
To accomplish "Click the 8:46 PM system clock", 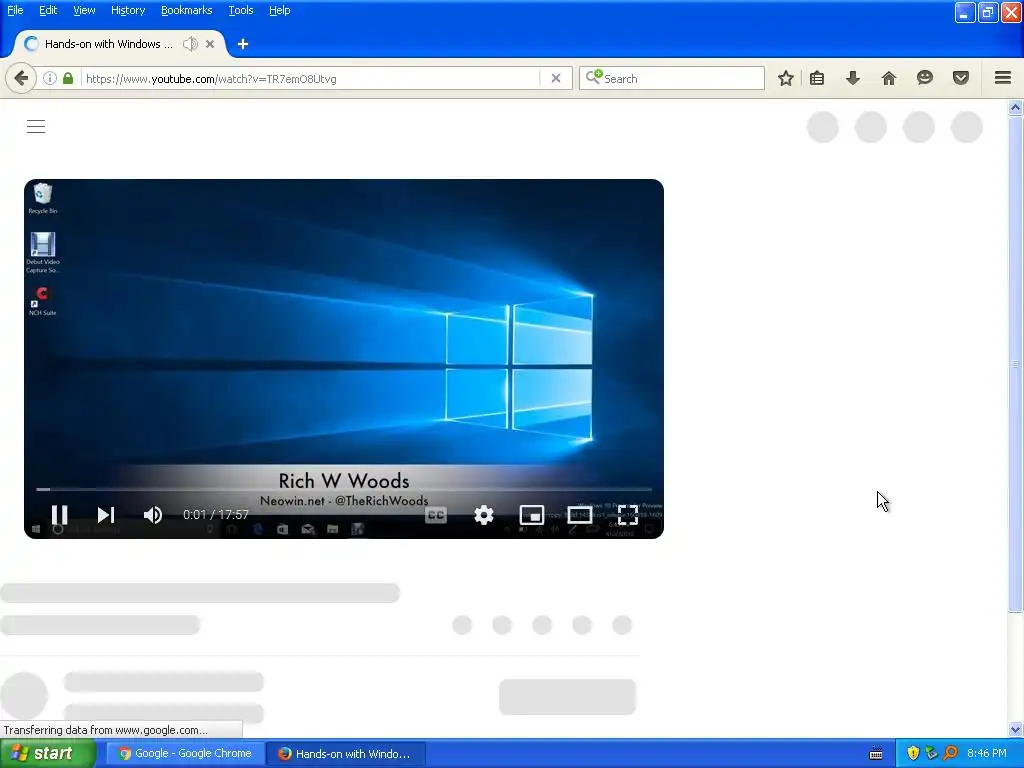I will (987, 754).
